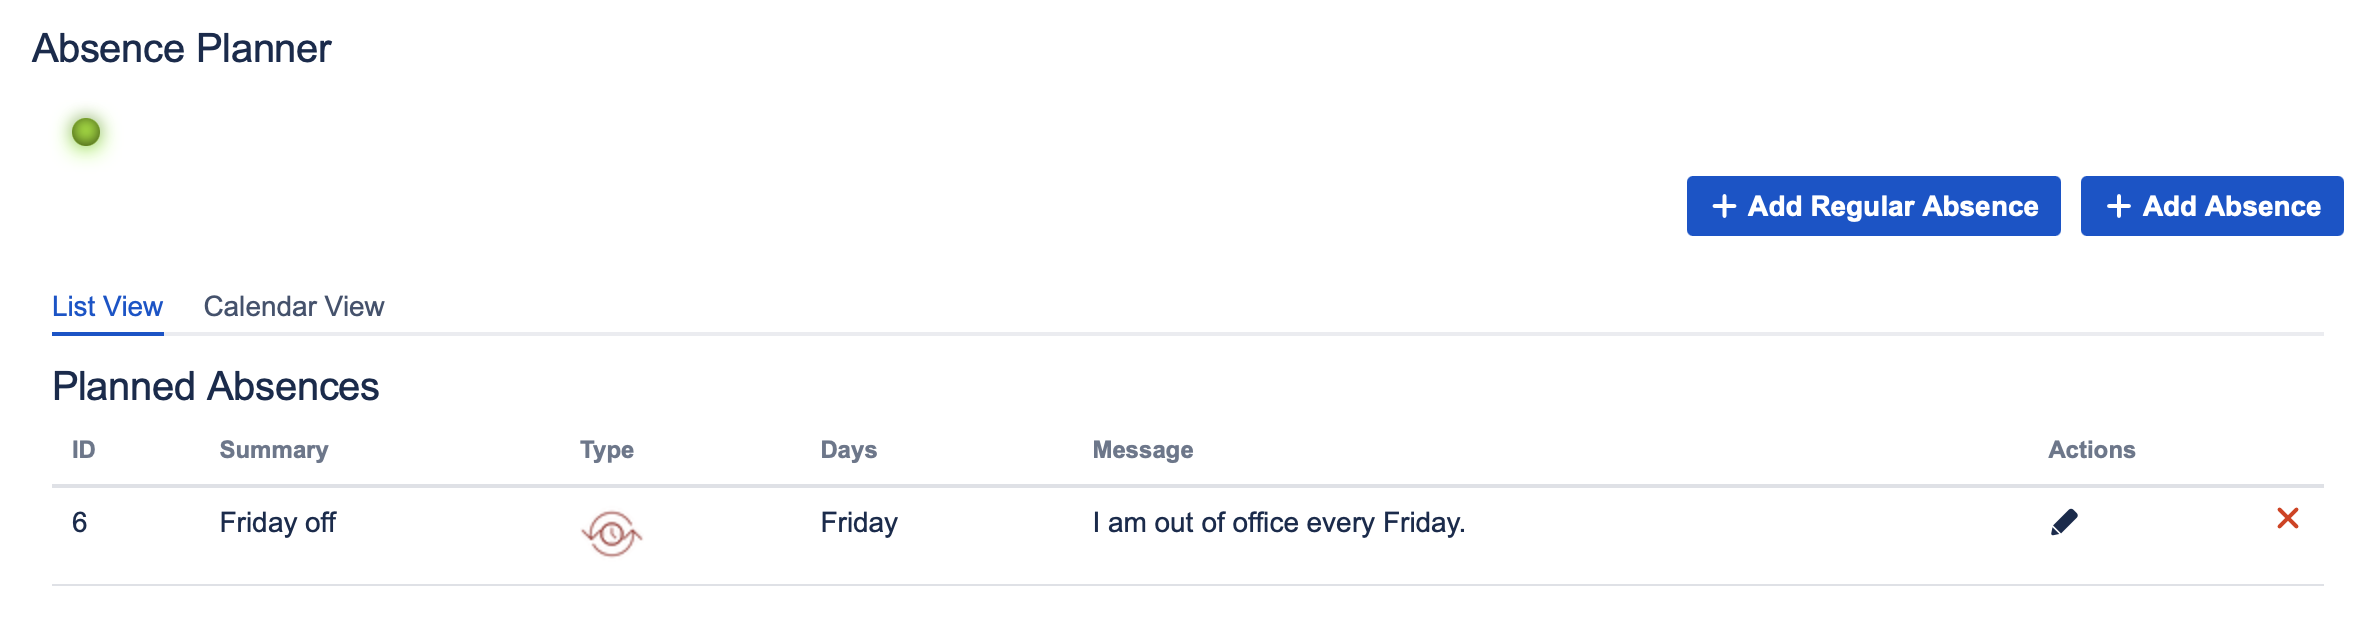Viewport: 2360px width, 622px height.
Task: Delete the Friday off absence
Action: [2288, 518]
